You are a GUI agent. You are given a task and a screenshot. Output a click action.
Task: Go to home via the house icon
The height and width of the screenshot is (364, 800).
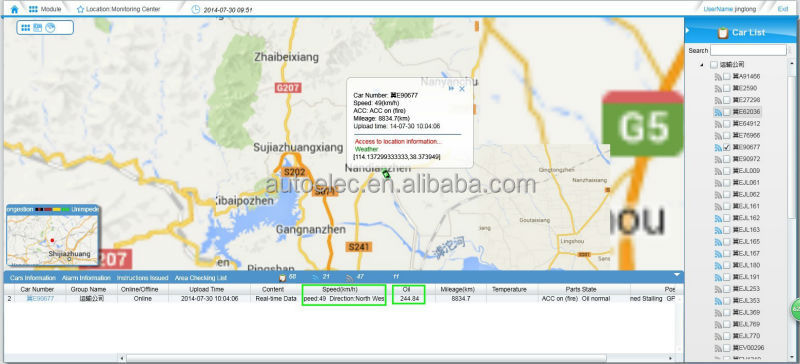[x=14, y=9]
